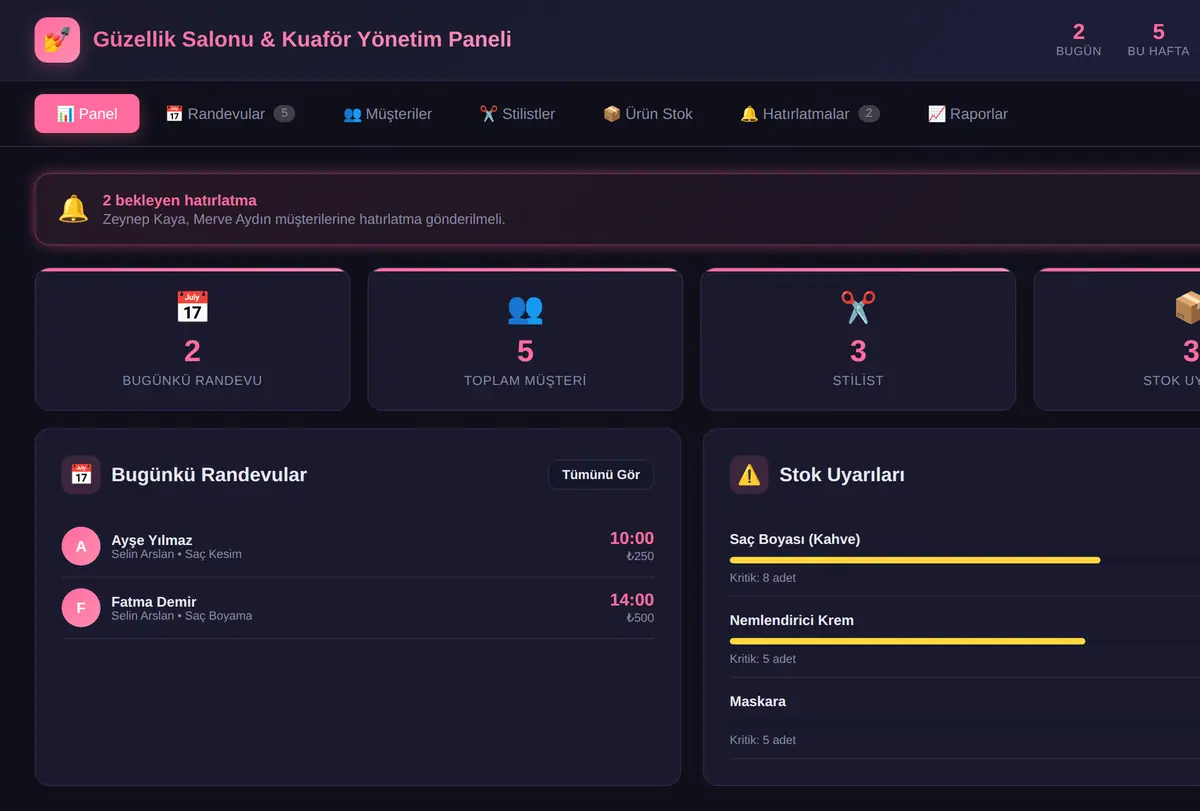Click the ₺500 price
1200x811 pixels.
coord(640,618)
